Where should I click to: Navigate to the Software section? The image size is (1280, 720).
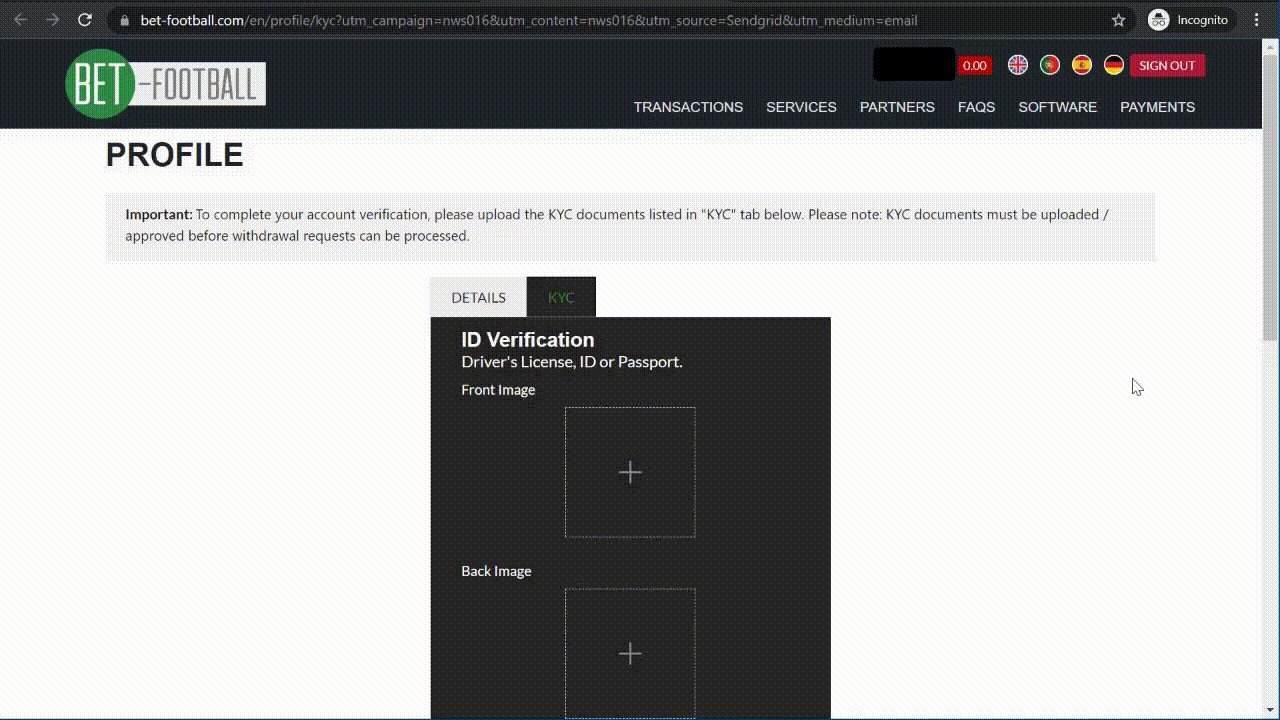(x=1057, y=107)
